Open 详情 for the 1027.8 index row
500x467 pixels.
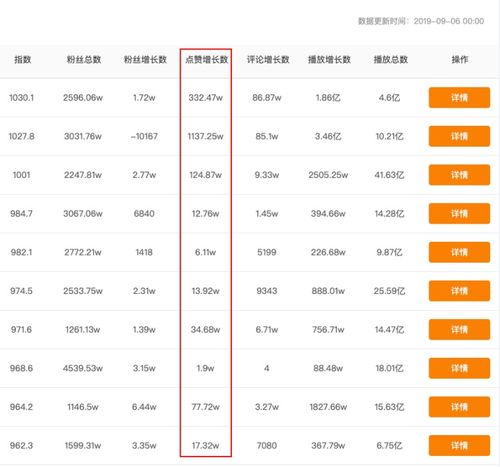point(459,136)
